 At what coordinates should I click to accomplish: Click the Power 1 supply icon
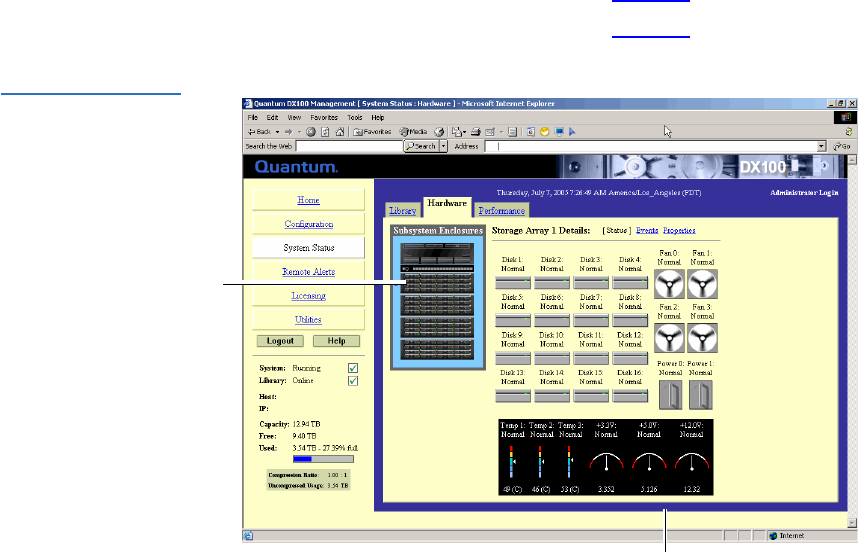(701, 394)
